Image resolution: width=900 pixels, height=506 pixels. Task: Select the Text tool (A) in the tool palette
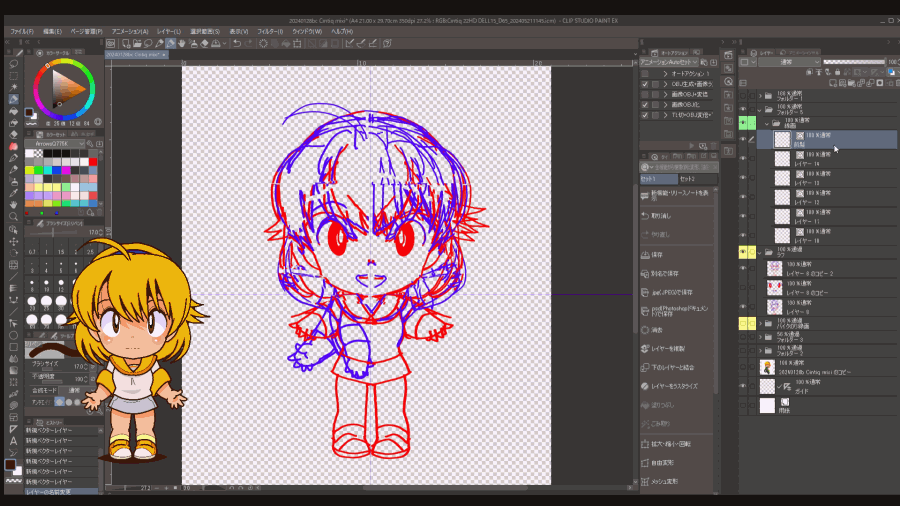click(13, 441)
